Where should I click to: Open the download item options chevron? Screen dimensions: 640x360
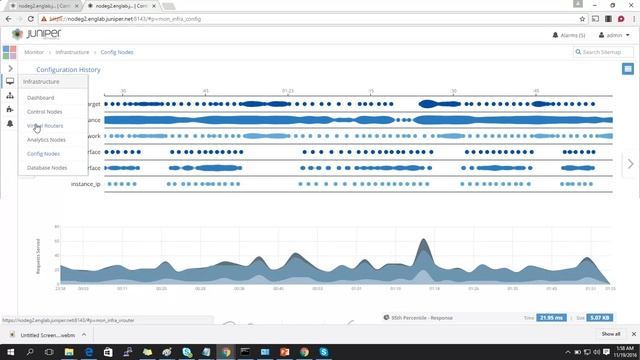(84, 335)
